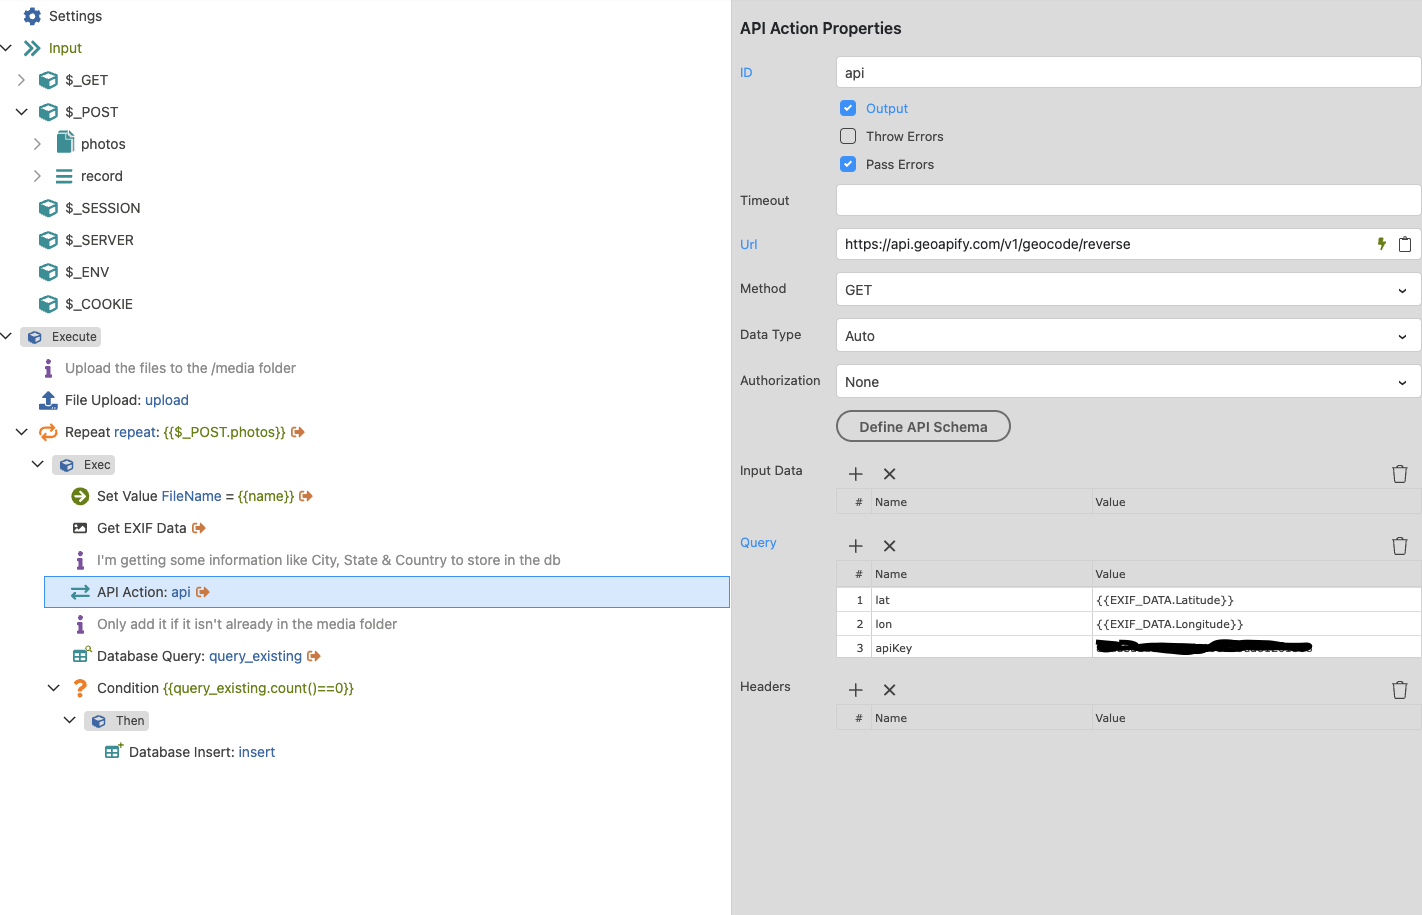Add a Headers row with plus icon
Image resolution: width=1422 pixels, height=915 pixels.
tap(856, 690)
